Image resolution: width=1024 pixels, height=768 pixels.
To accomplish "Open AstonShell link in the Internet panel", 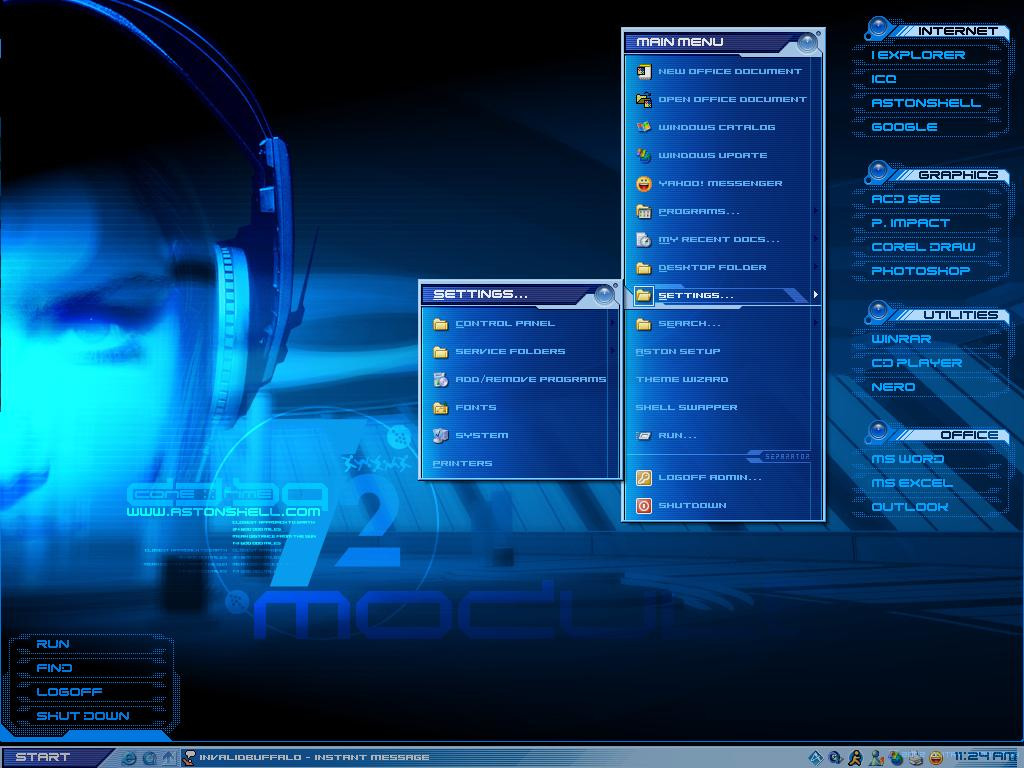I will pos(926,103).
